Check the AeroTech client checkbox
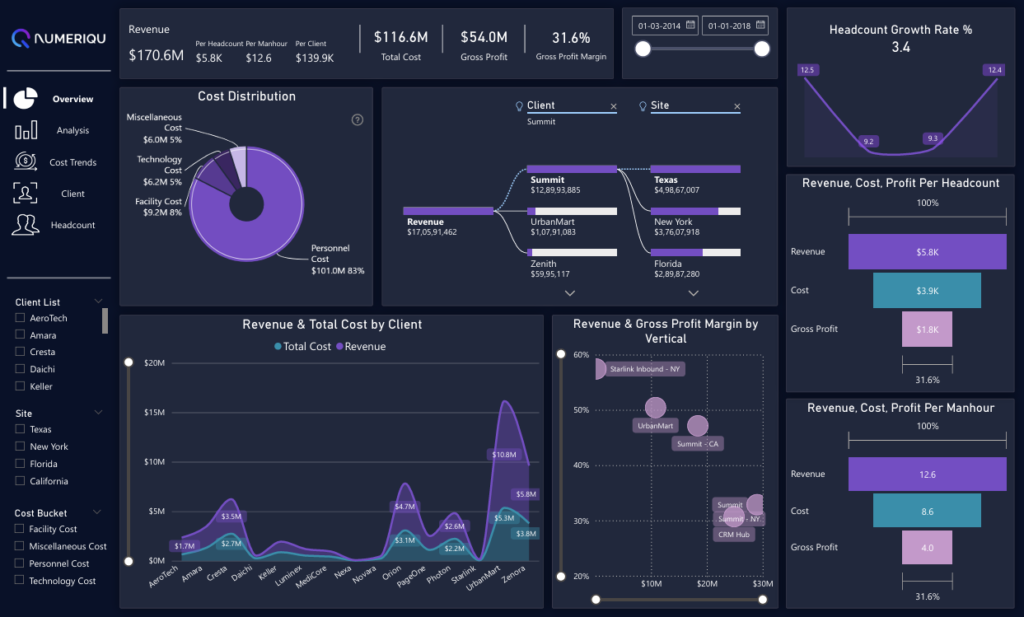1024x617 pixels. 20,318
